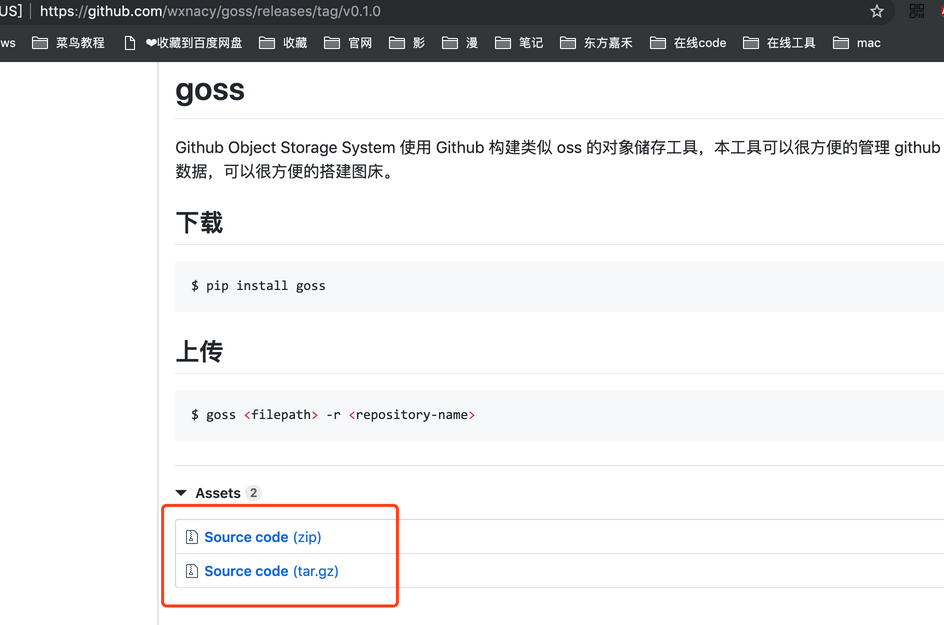
Task: Open the mac bookmark folder
Action: point(857,43)
